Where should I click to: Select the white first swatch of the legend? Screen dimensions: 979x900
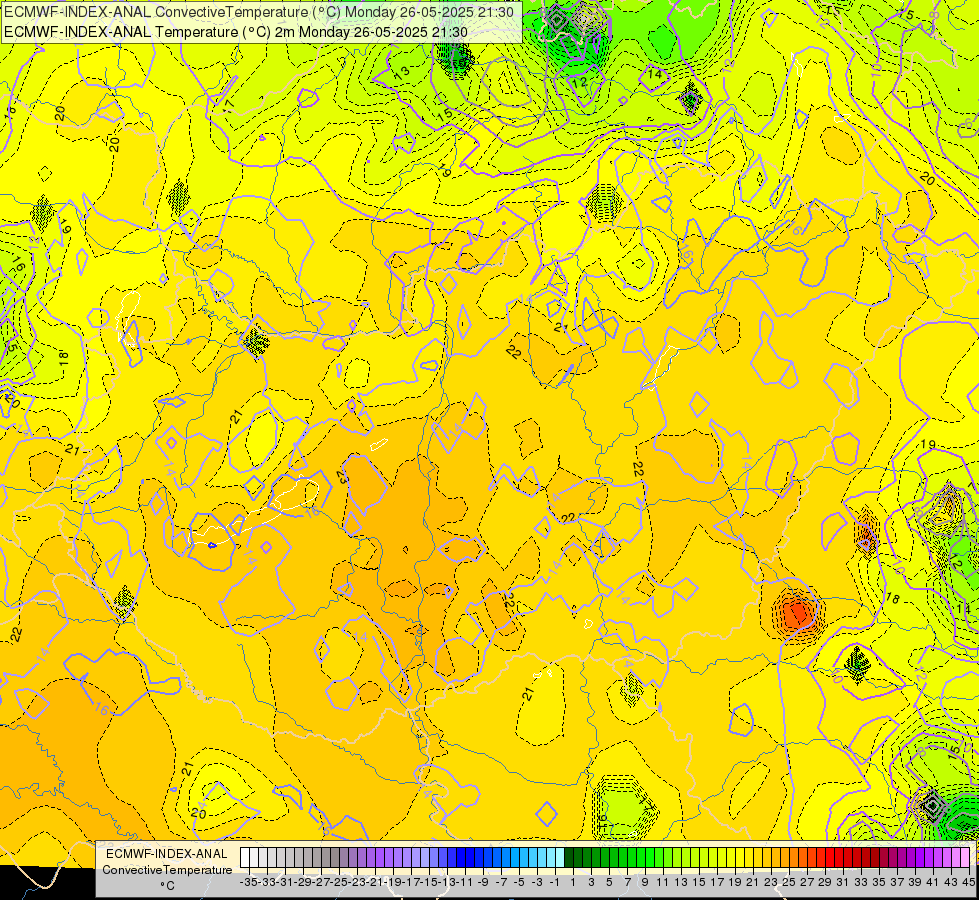coord(245,858)
